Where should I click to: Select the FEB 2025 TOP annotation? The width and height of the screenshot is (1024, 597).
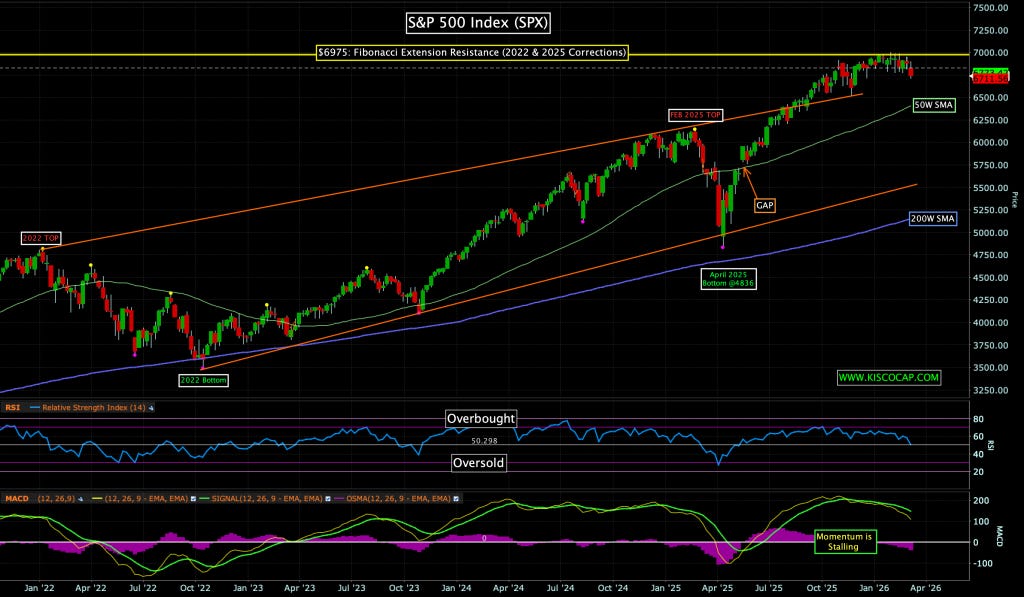coord(696,115)
